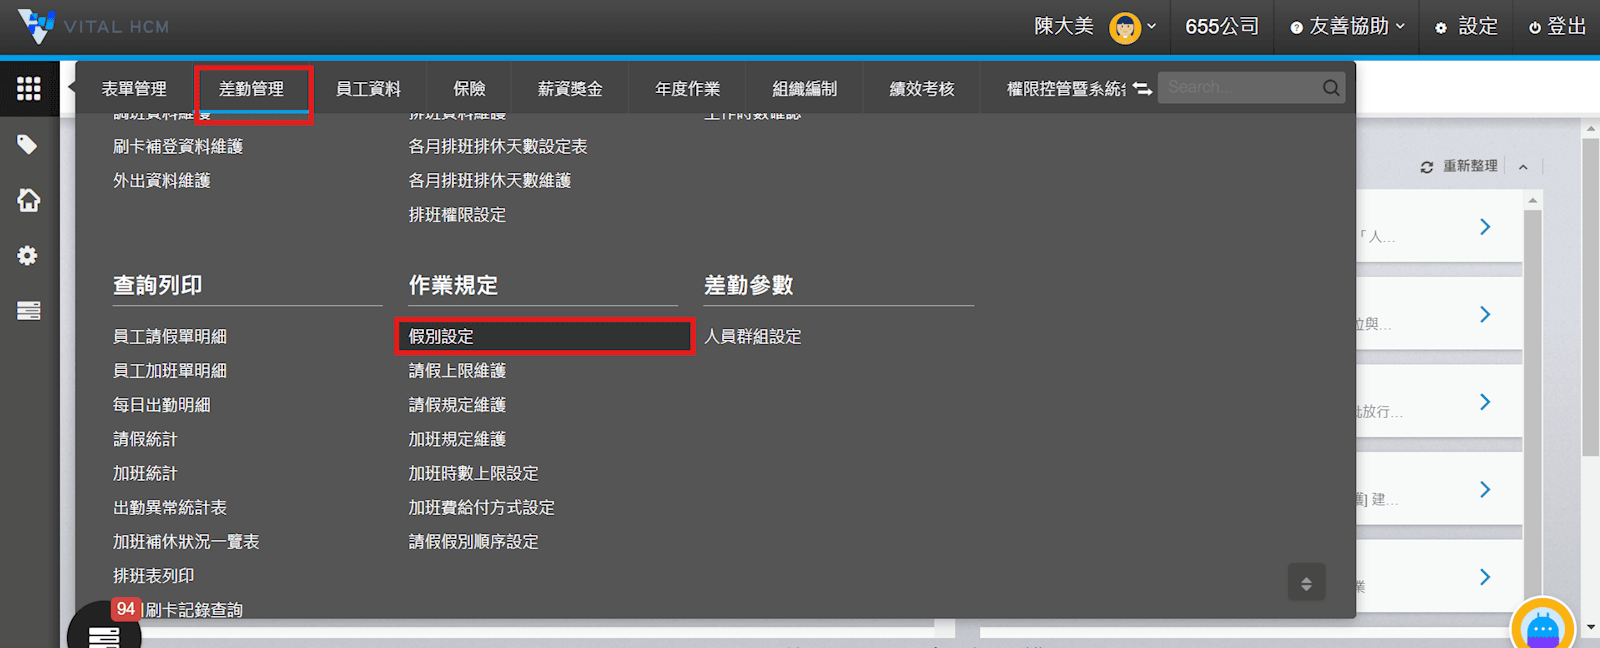Click the 重新整理 refresh button
This screenshot has height=648, width=1600.
1460,167
